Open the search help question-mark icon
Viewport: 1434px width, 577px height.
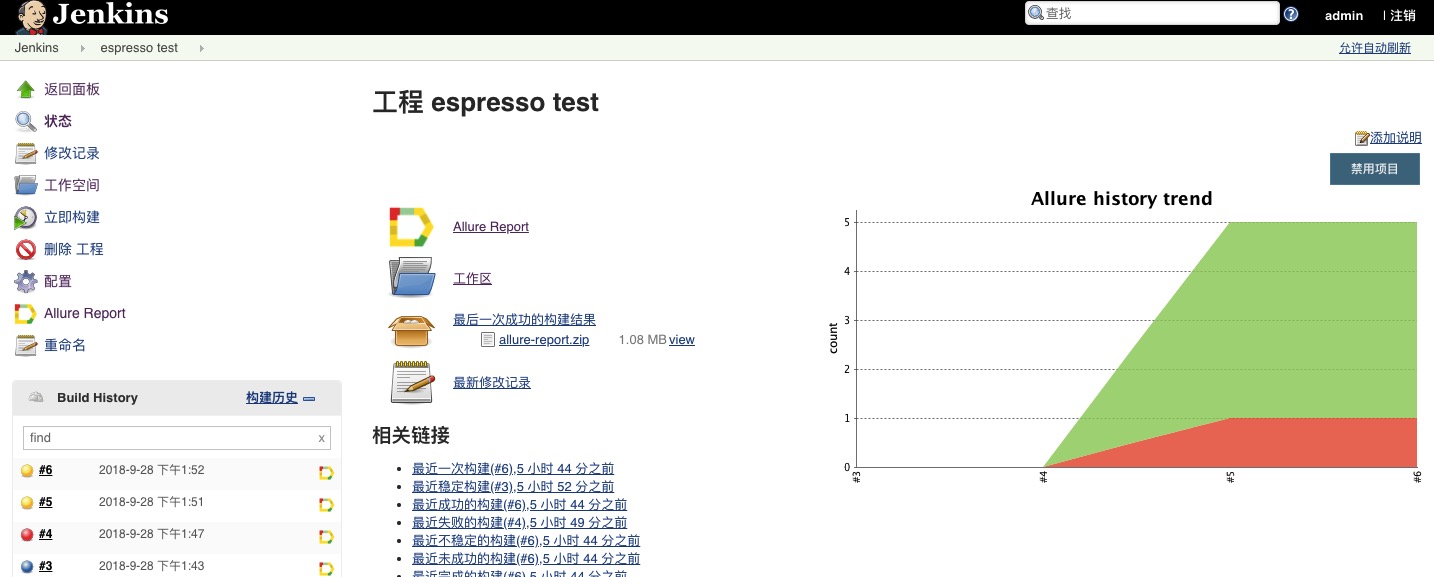(1291, 14)
